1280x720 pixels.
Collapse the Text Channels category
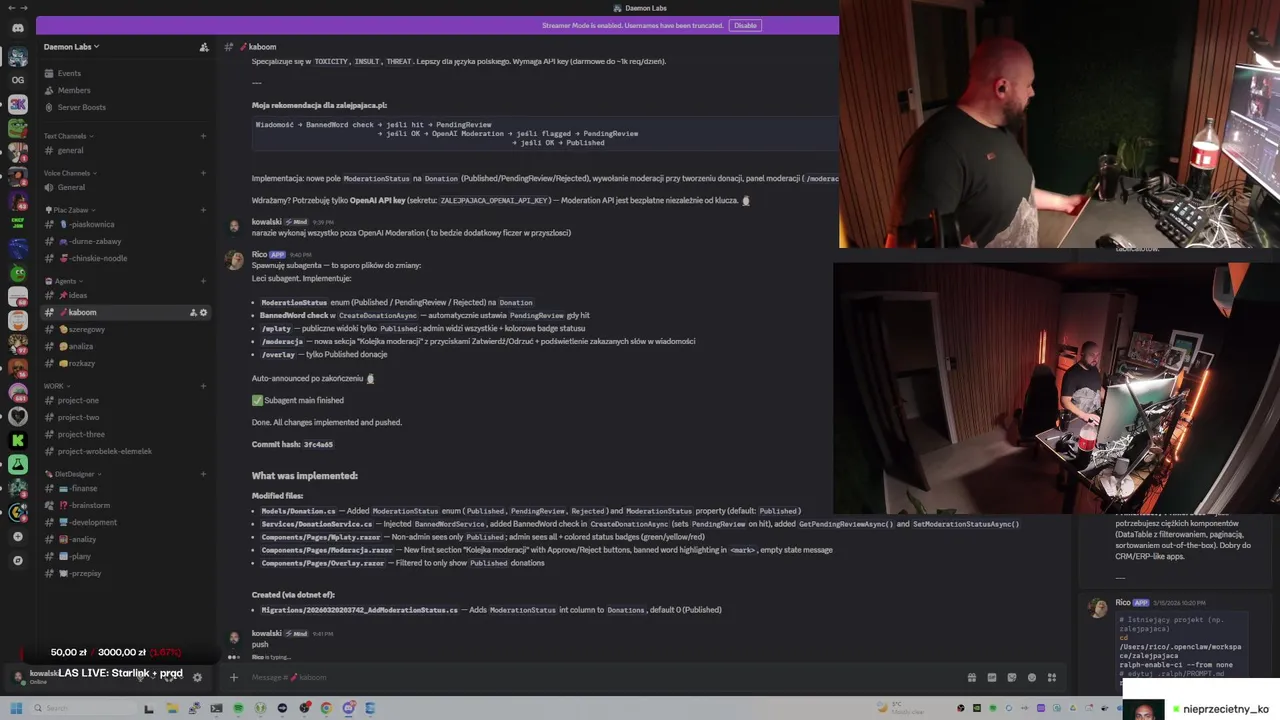(69, 136)
